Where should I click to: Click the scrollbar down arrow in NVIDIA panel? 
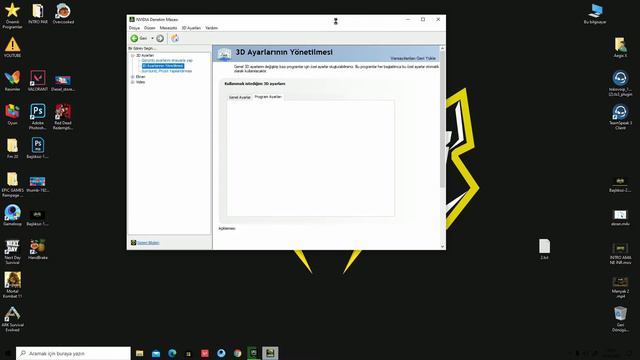click(x=442, y=247)
